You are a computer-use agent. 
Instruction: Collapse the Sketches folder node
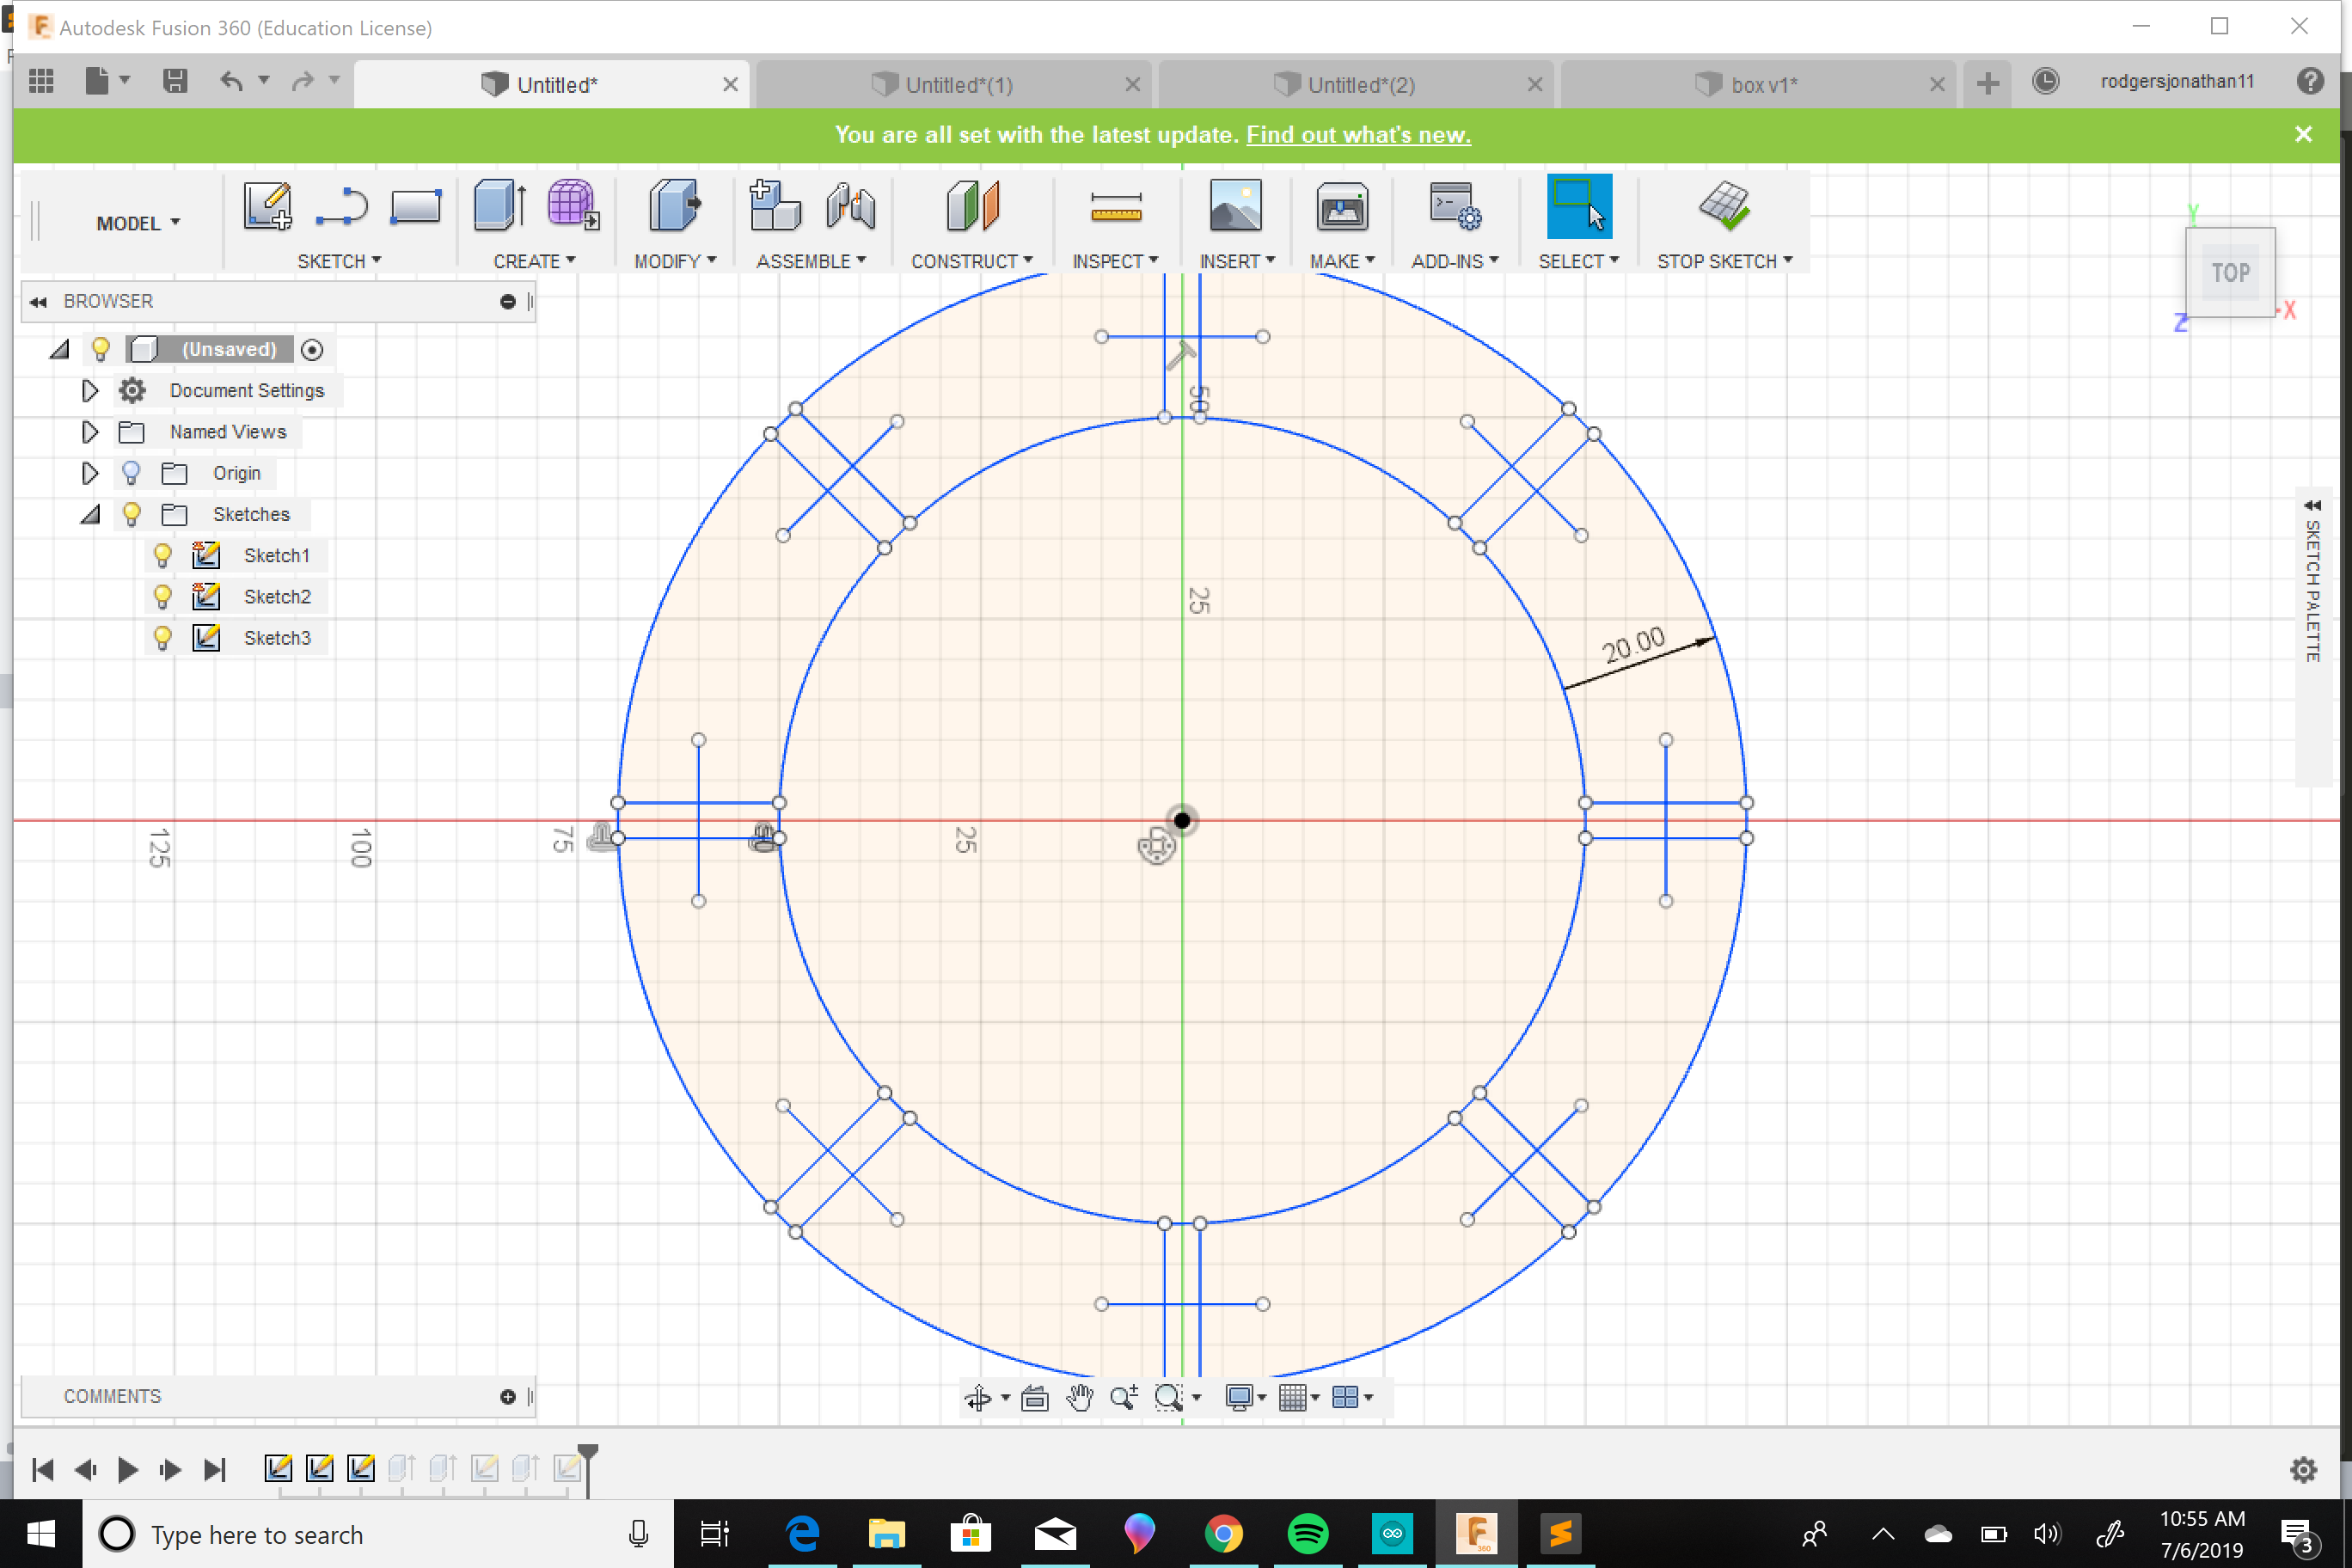(x=90, y=514)
